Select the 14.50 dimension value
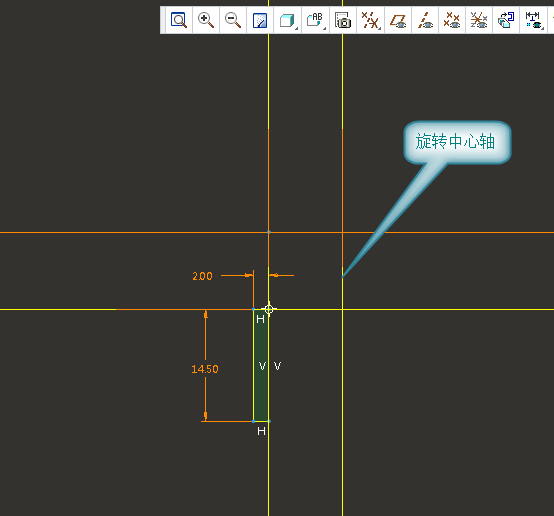This screenshot has width=554, height=516. click(x=205, y=369)
